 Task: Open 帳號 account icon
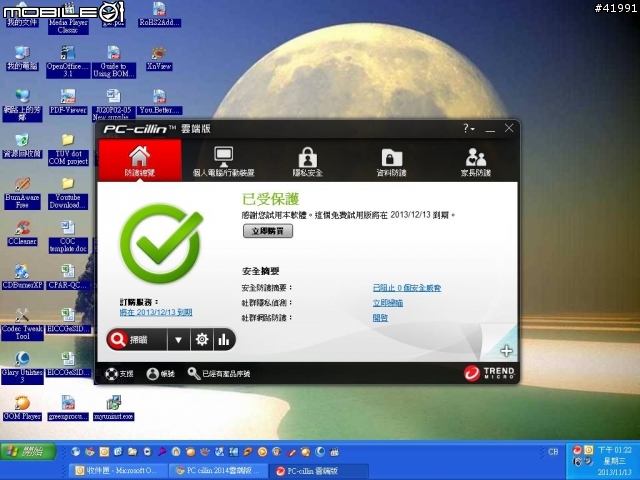pyautogui.click(x=160, y=373)
